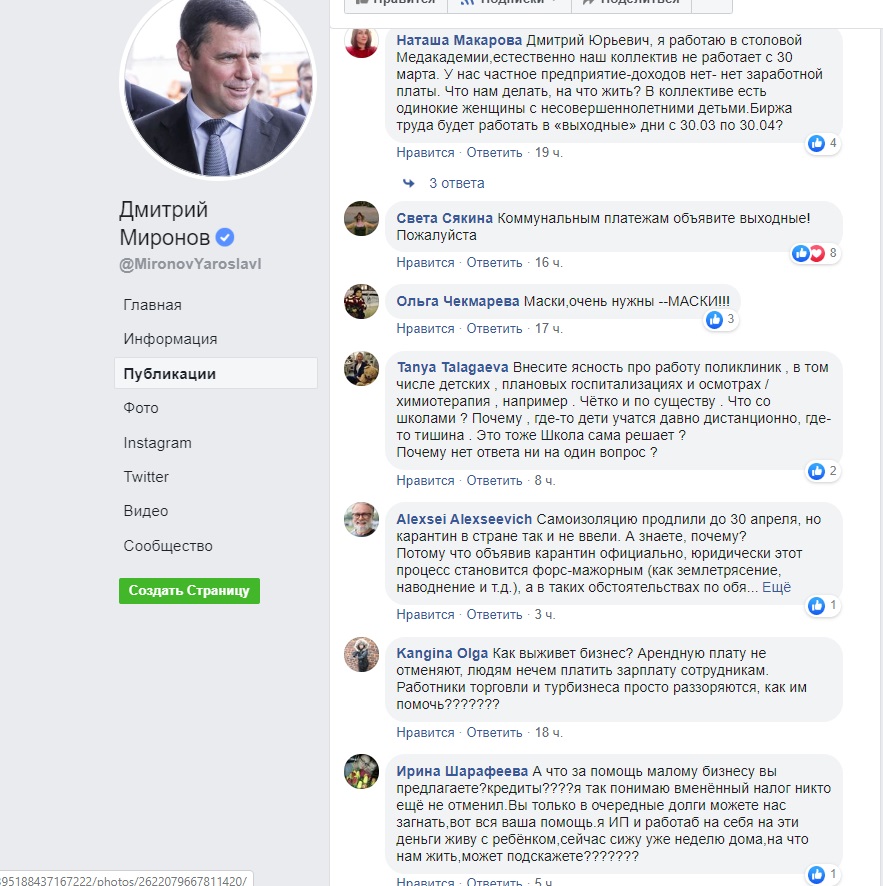Open reactions on Tanya Talagaeva's comment
This screenshot has width=883, height=886.
click(x=823, y=471)
